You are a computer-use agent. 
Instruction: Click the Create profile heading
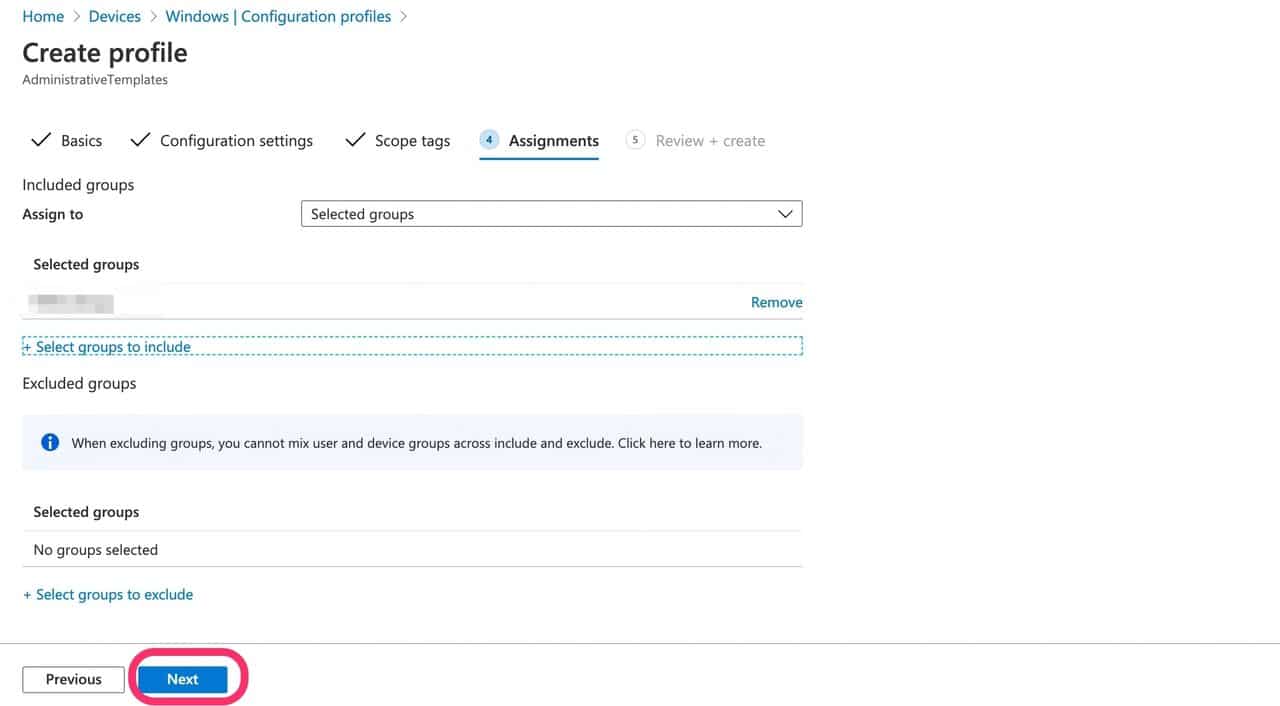(x=105, y=52)
